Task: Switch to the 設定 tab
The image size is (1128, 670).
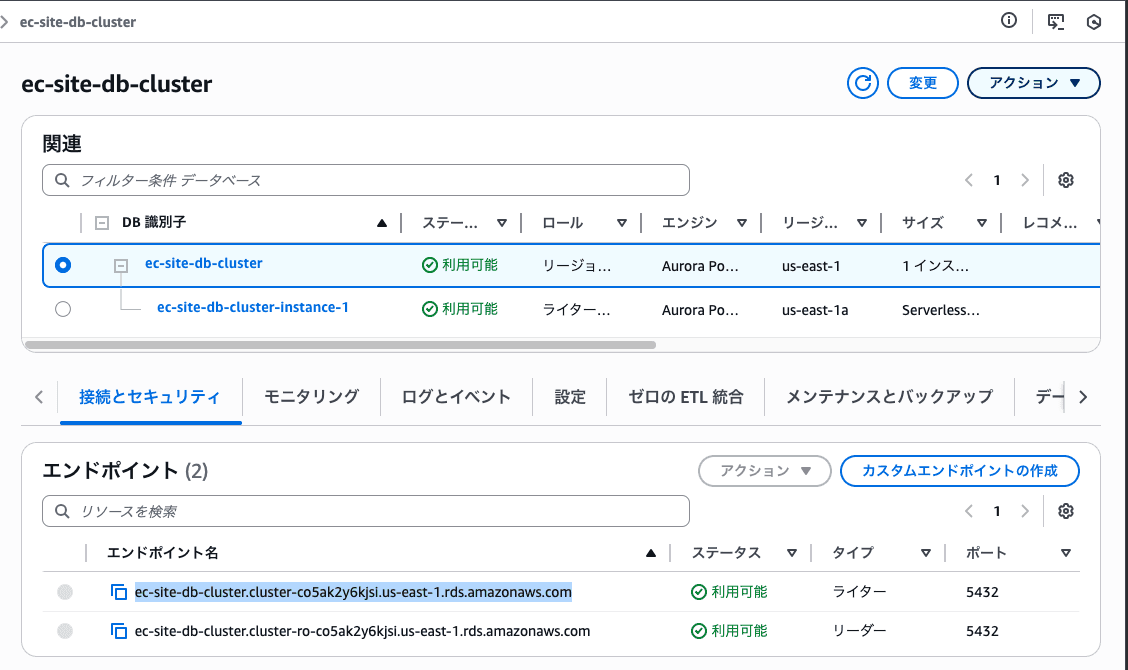Action: tap(569, 396)
